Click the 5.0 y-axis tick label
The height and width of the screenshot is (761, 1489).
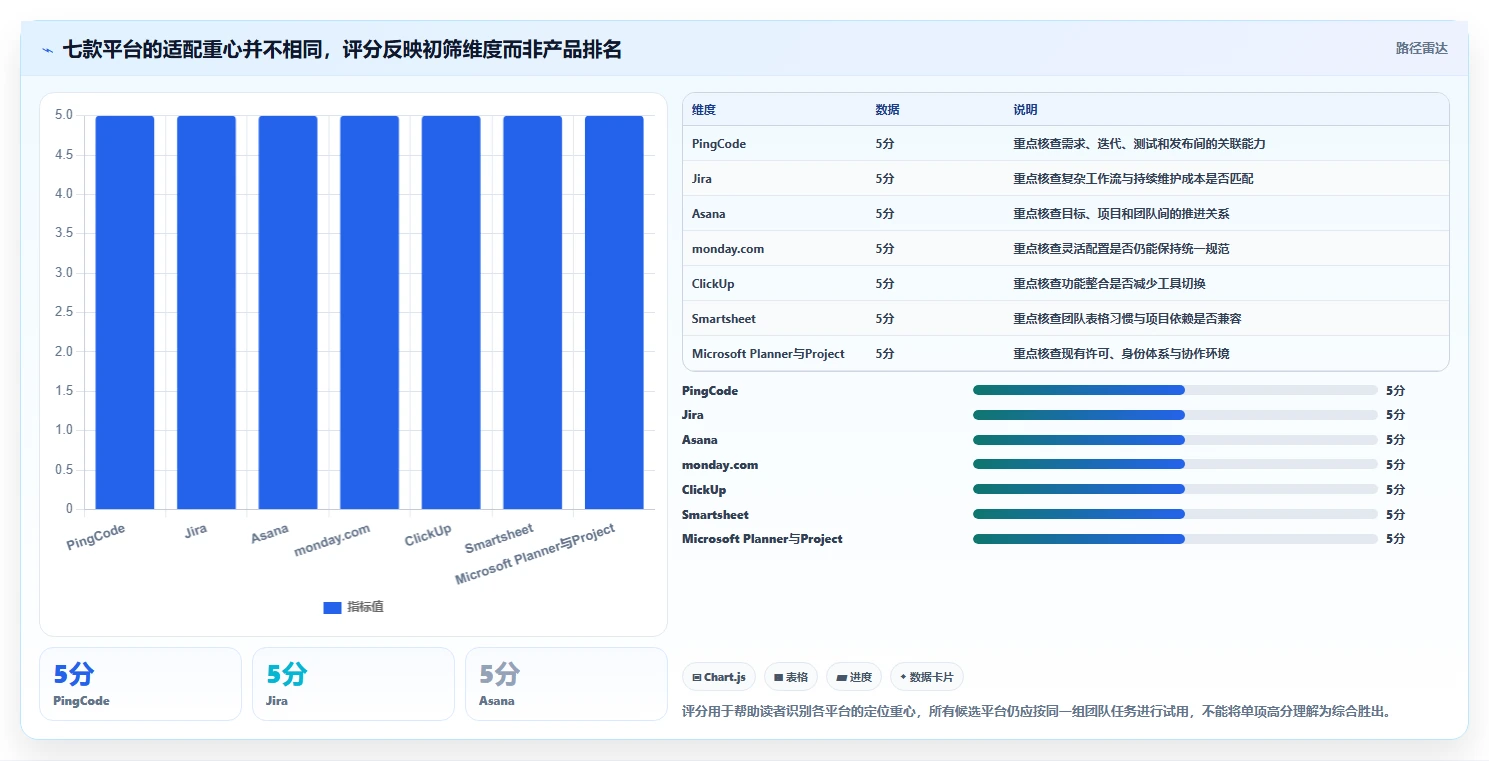coord(64,115)
